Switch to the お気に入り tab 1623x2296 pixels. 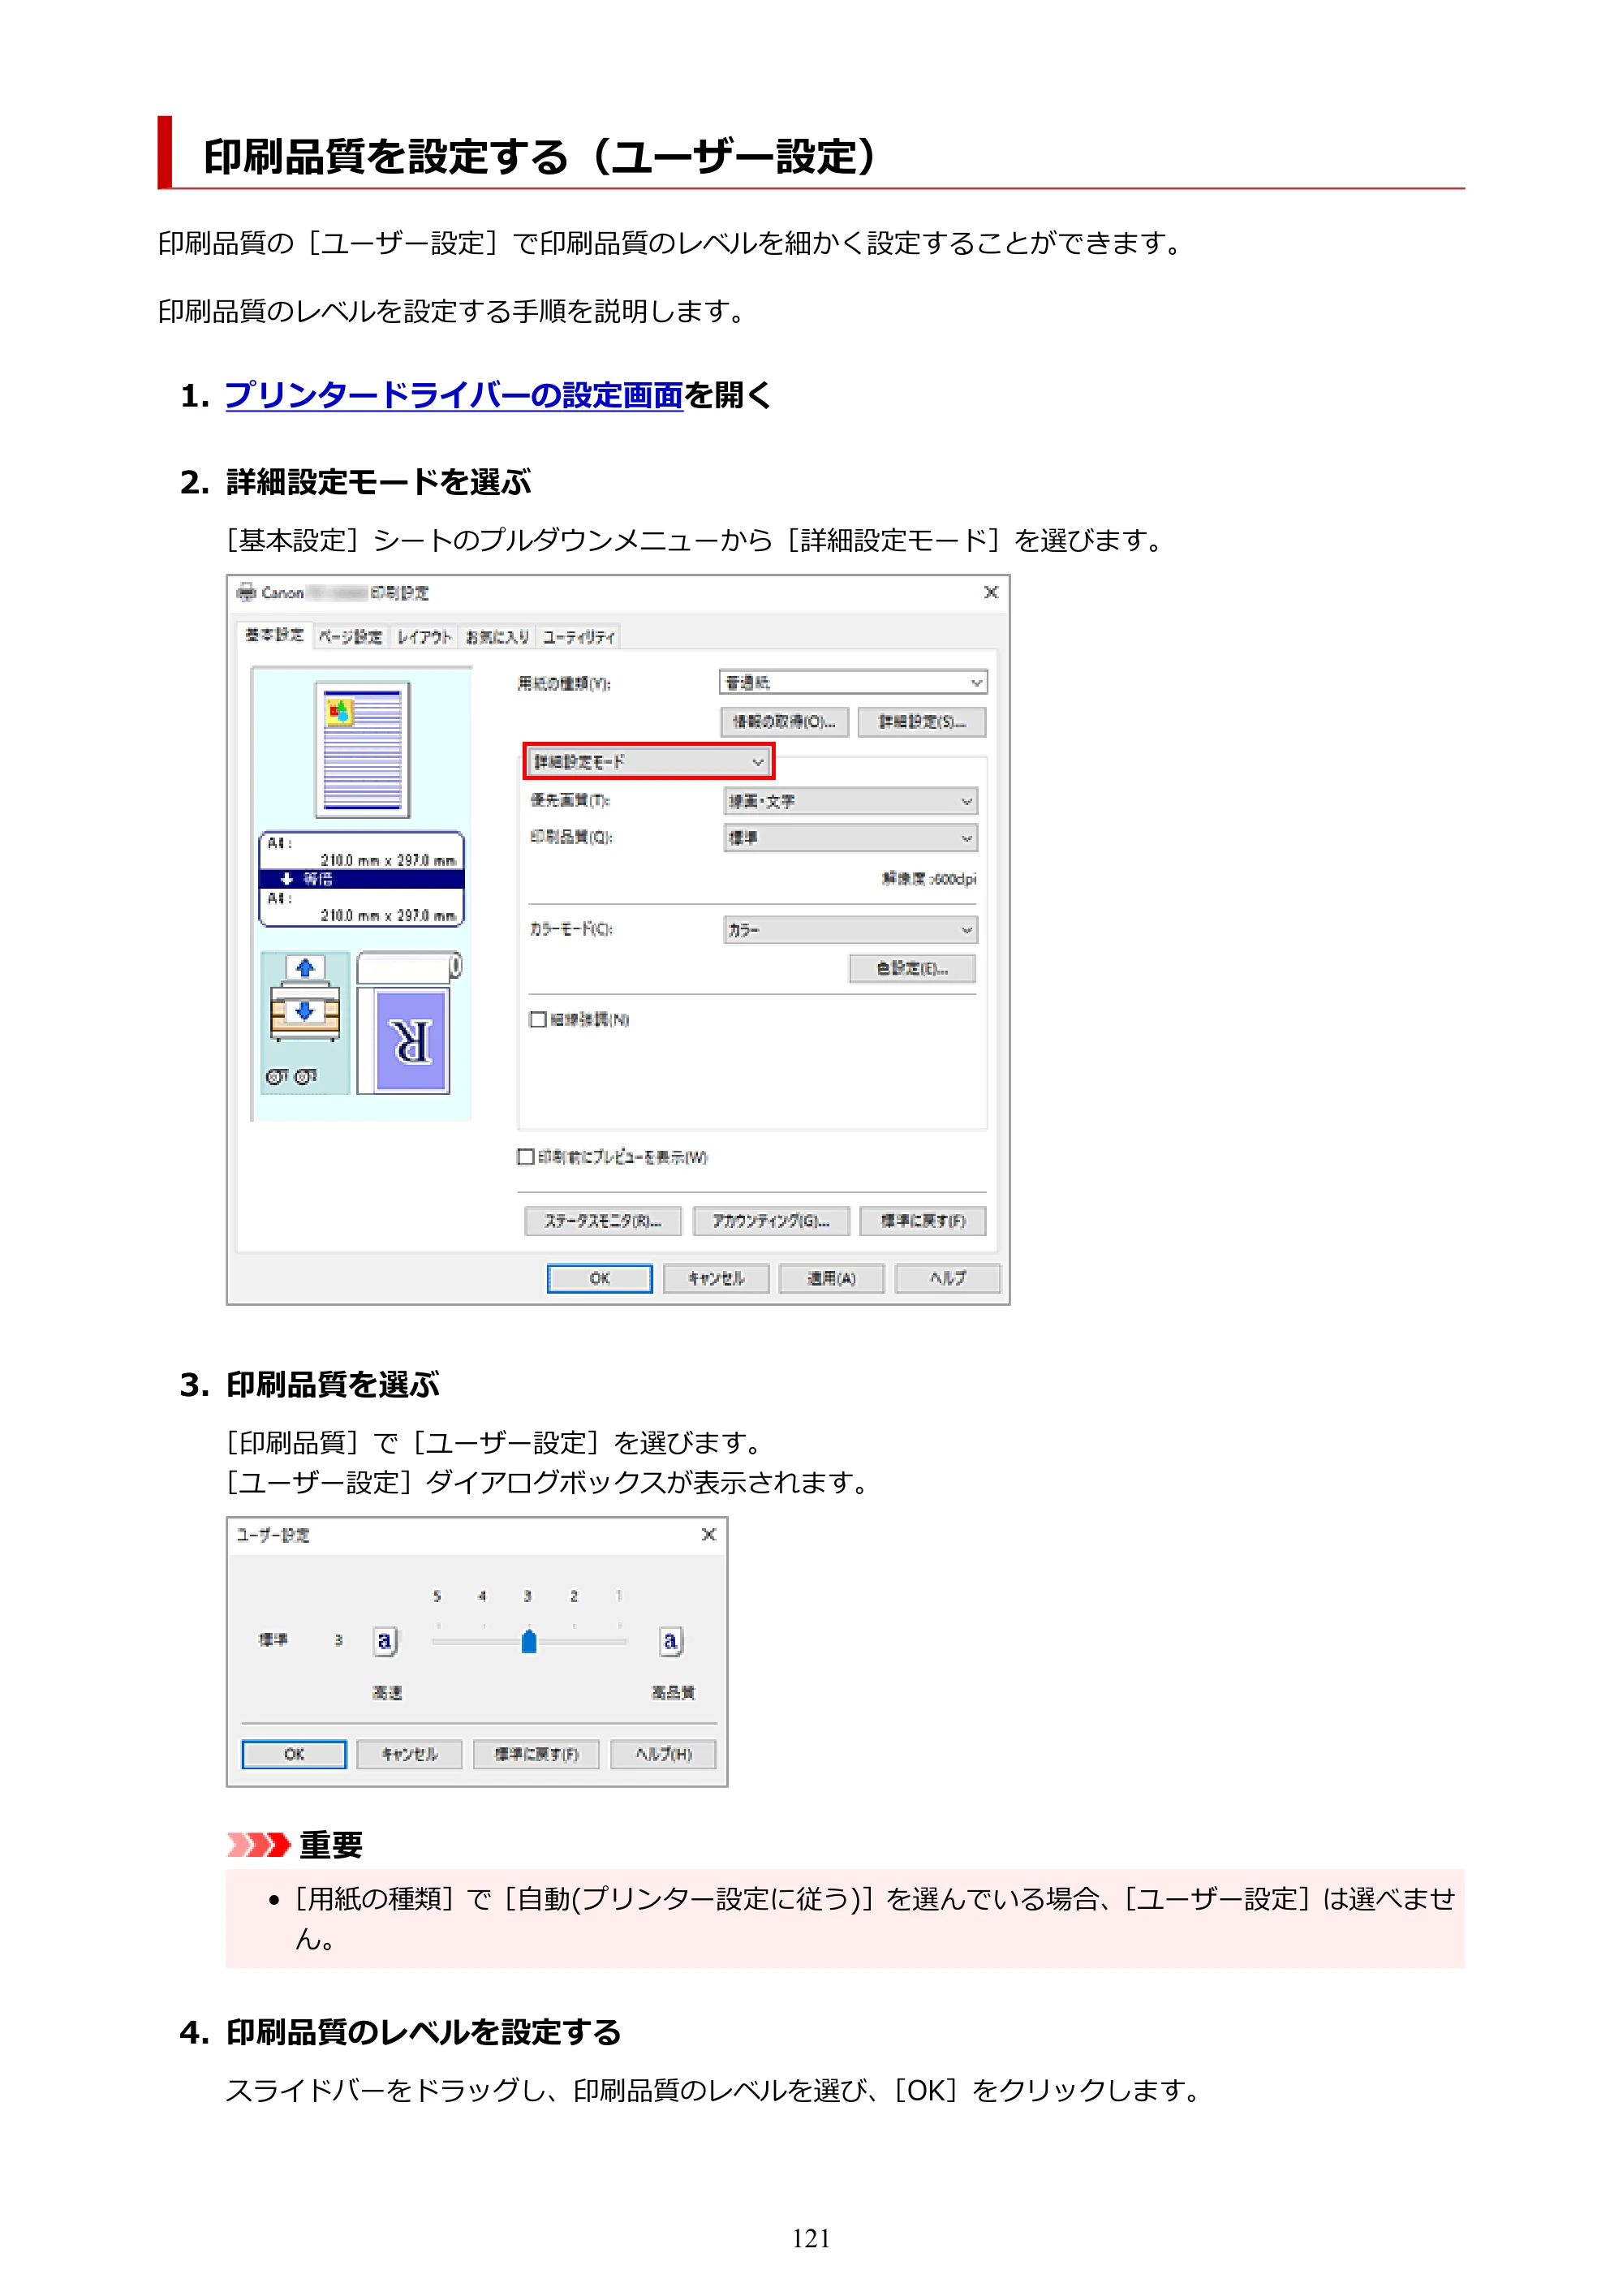pyautogui.click(x=497, y=637)
